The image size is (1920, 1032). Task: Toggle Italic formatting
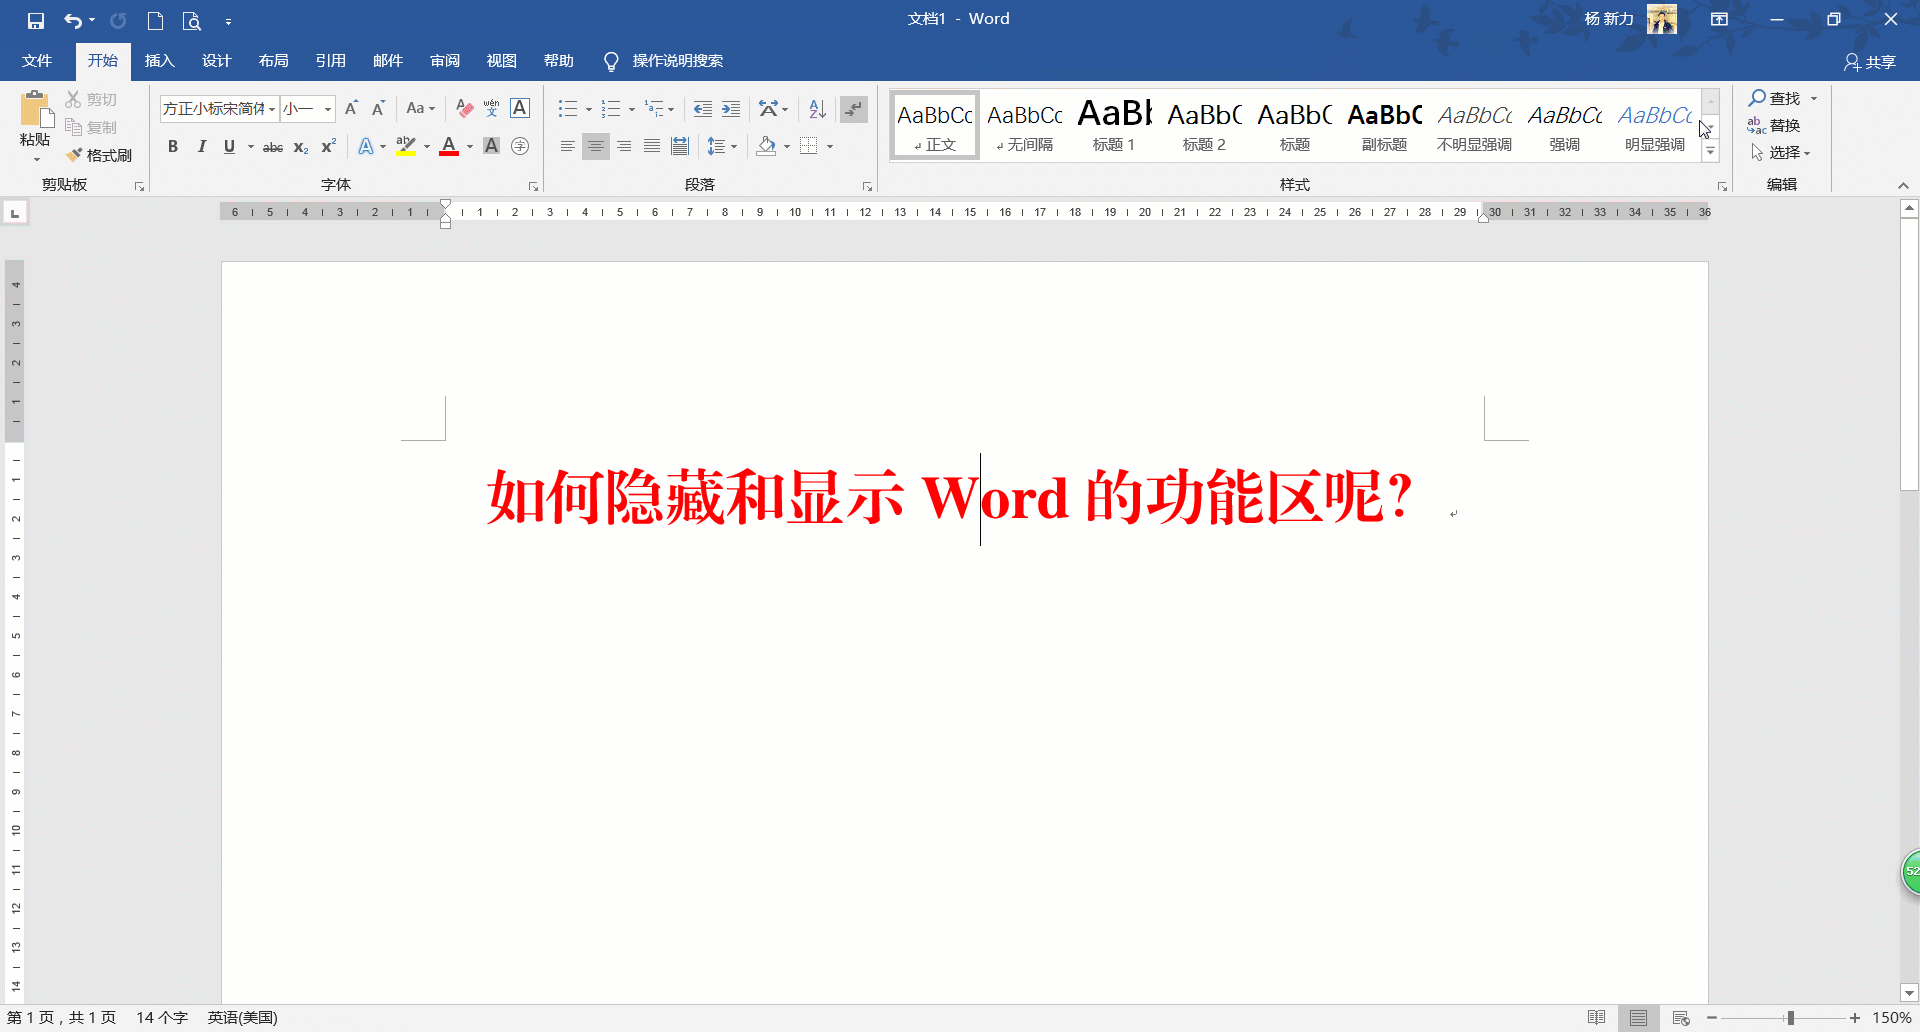click(x=201, y=146)
